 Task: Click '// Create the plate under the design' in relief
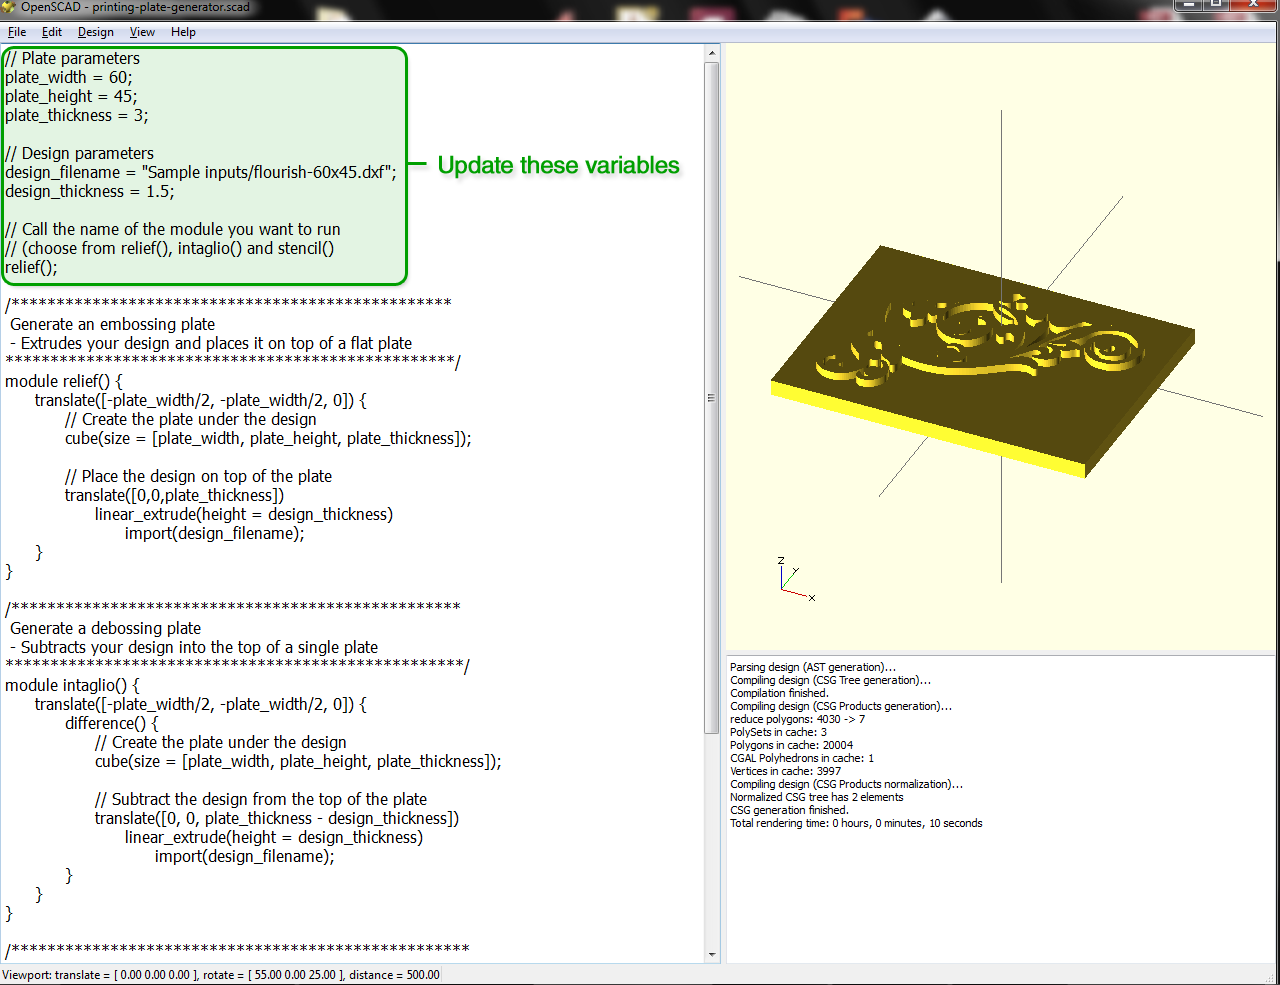click(190, 419)
